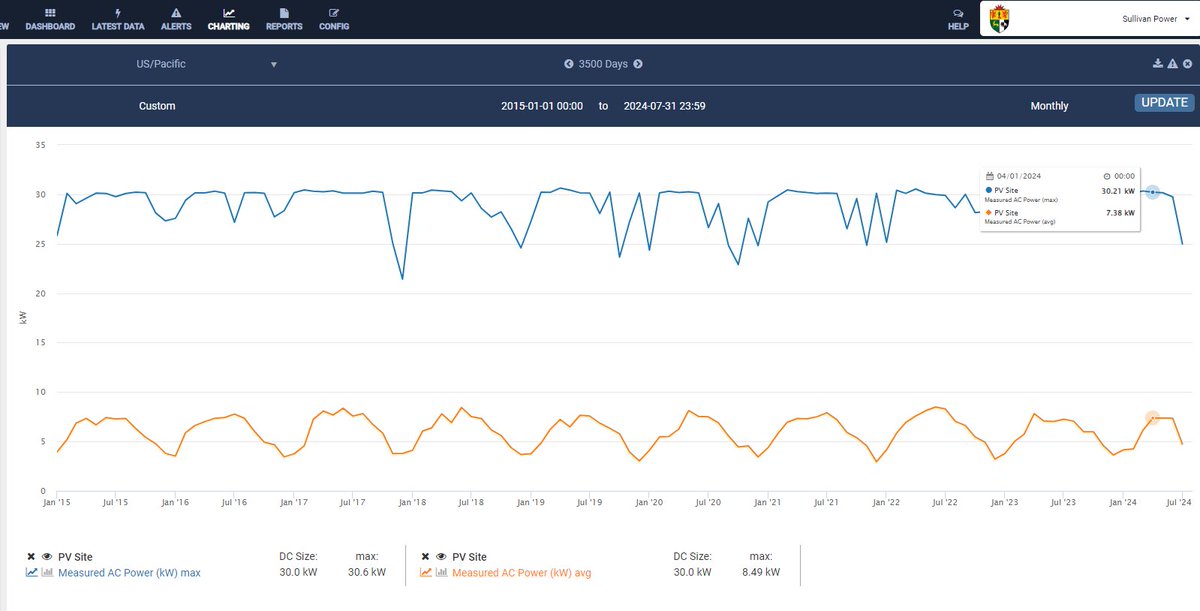Viewport: 1200px width, 611px height.
Task: Click the tooltip 7.38 kW value
Action: click(1121, 213)
